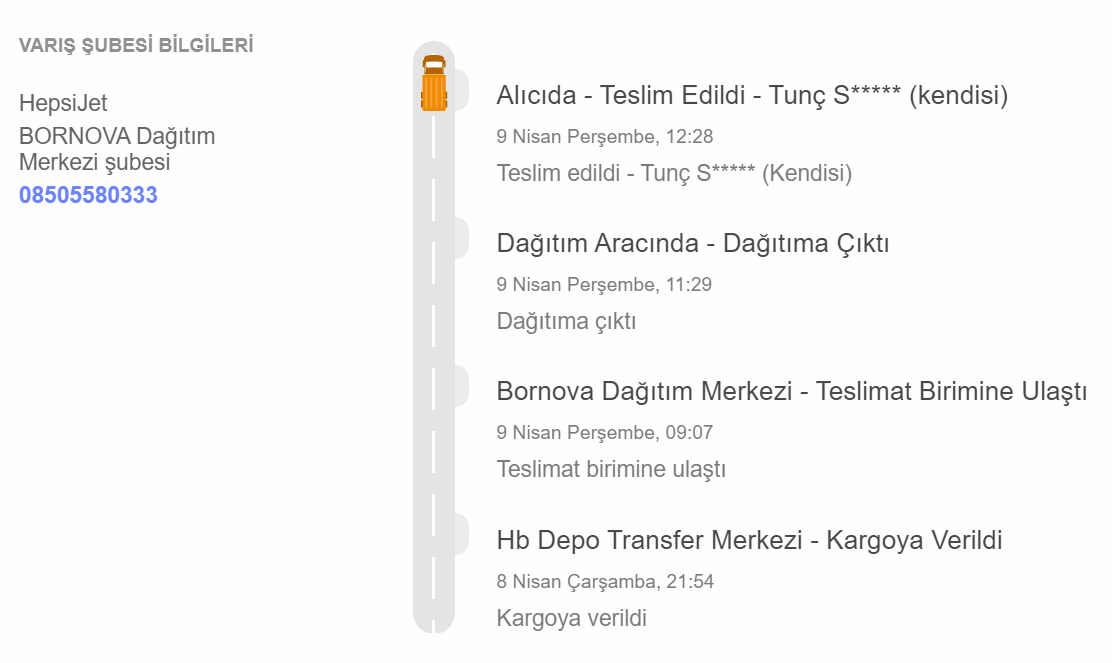Click the Teslim edildi - Tunç S***** (Kendisi) description
Image resolution: width=1112 pixels, height=663 pixels.
point(674,173)
